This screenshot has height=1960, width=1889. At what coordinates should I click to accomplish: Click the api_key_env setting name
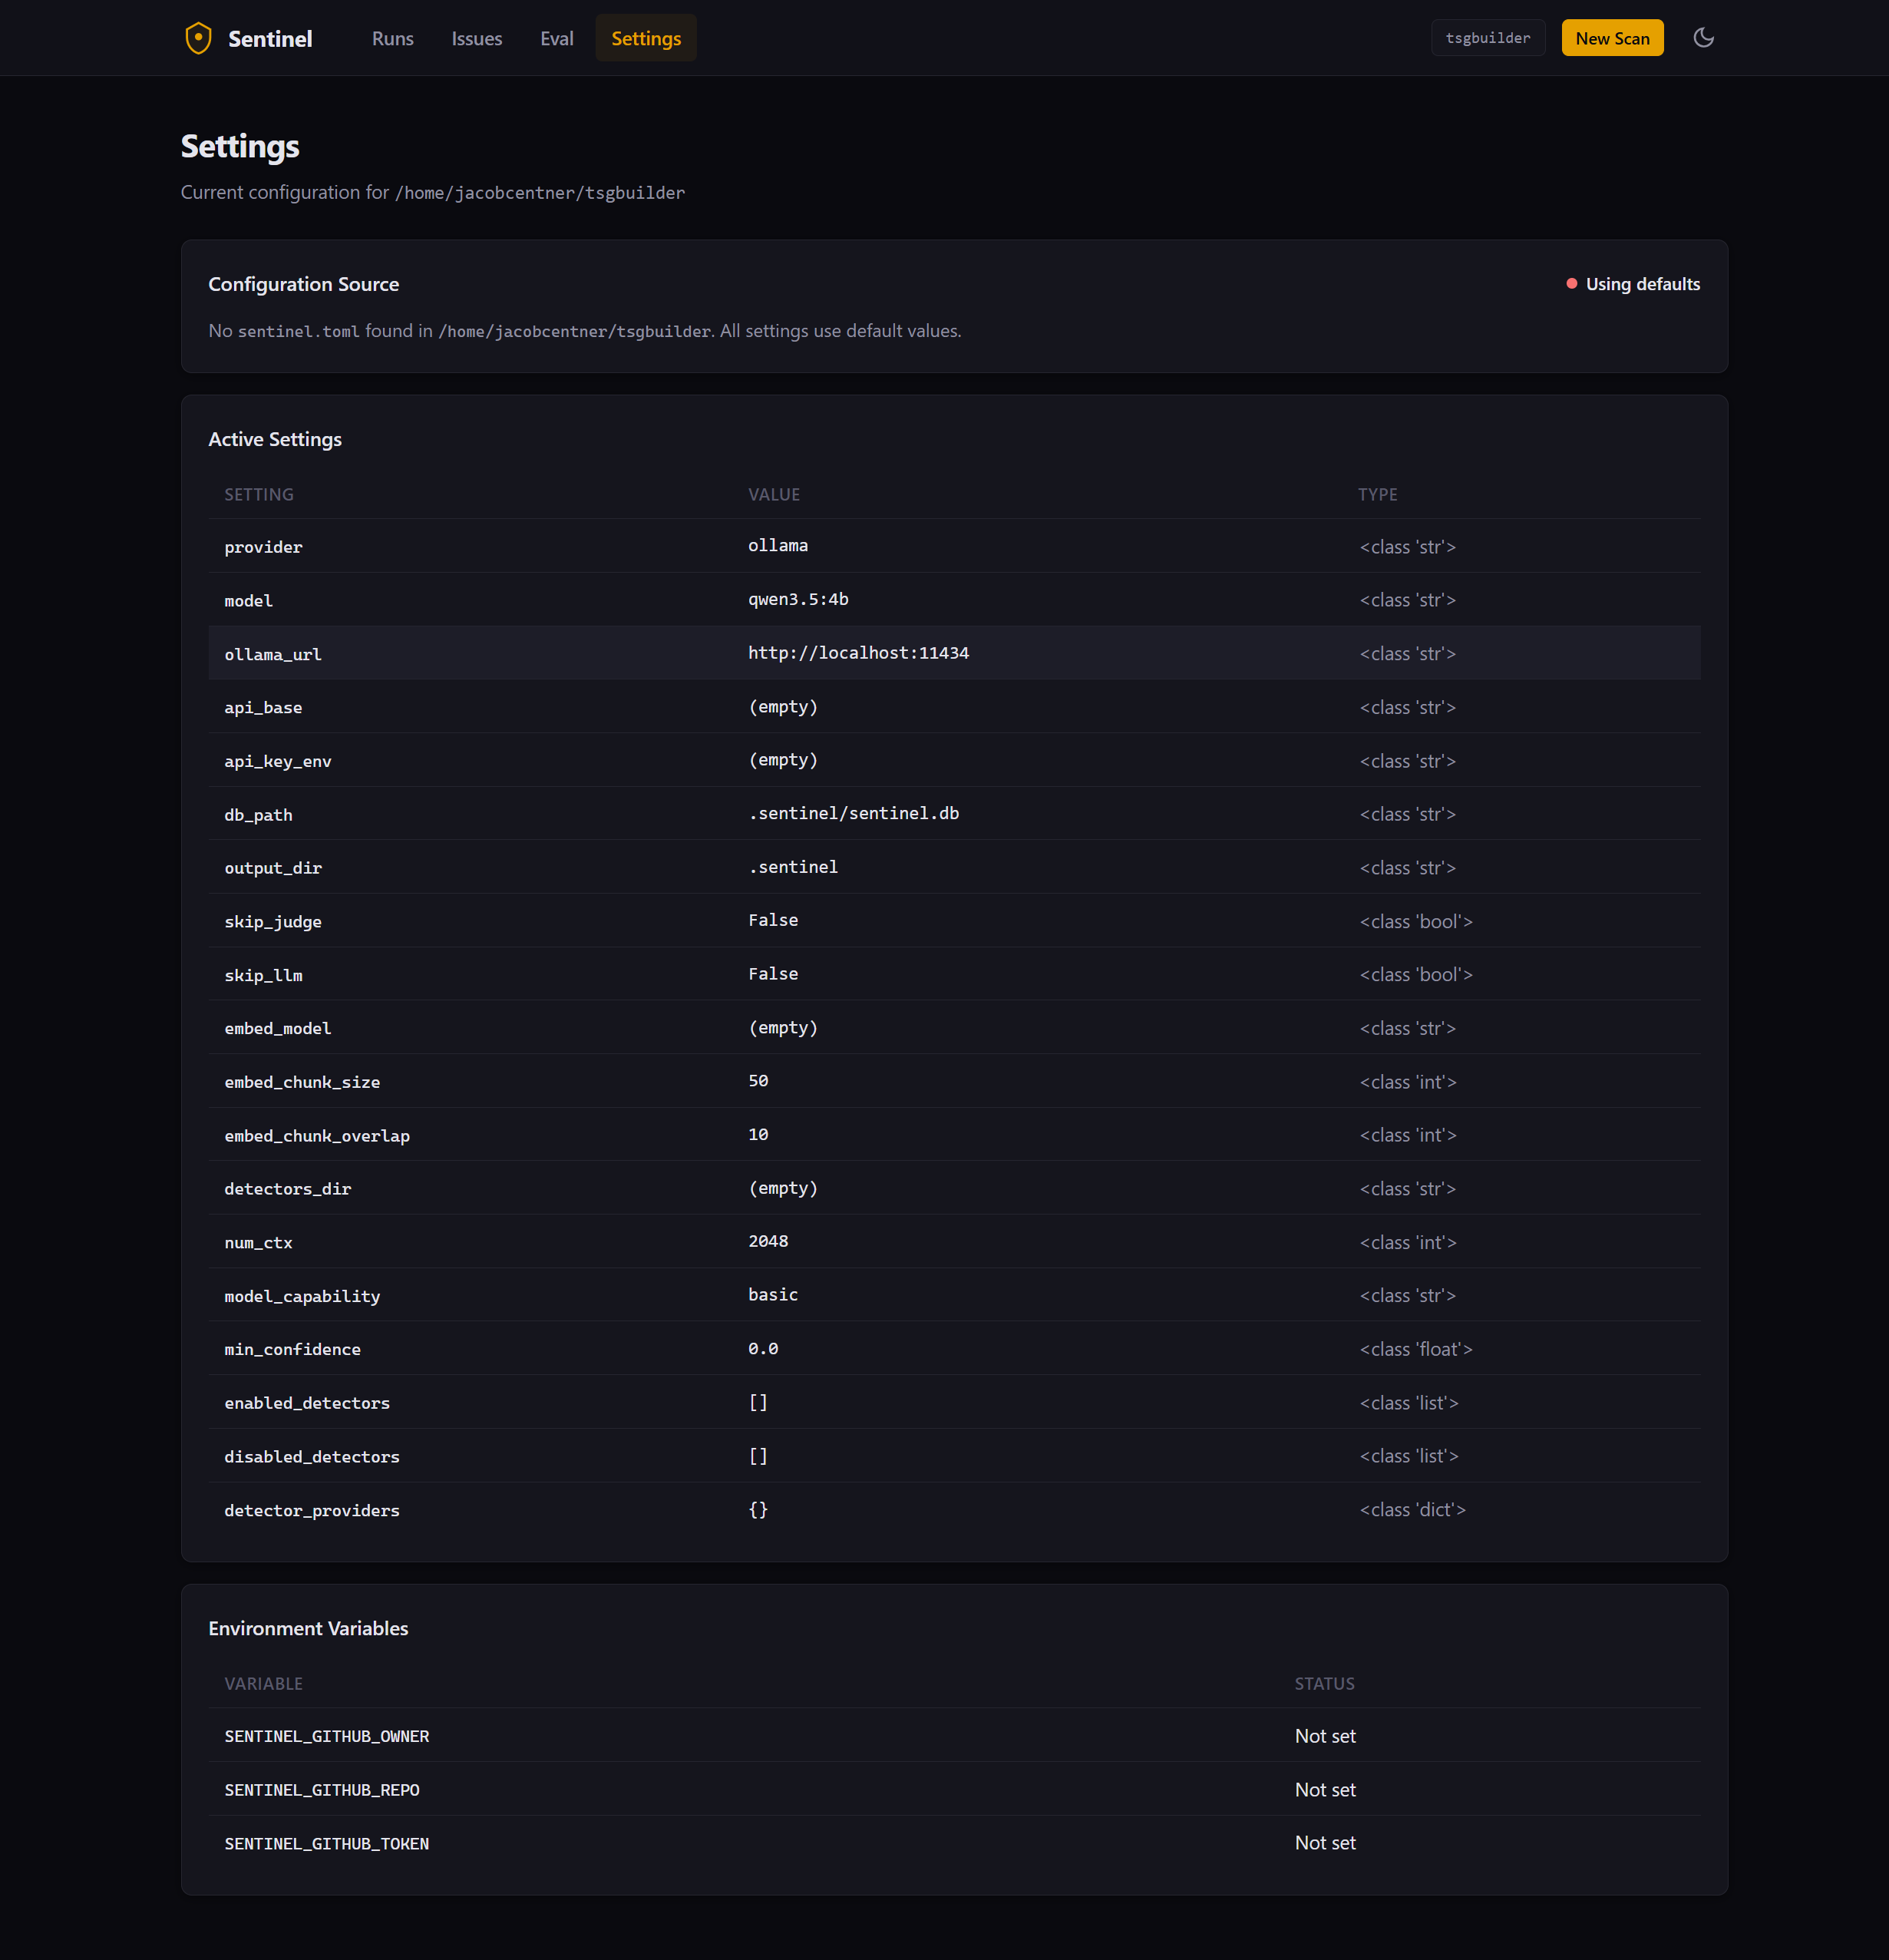(278, 761)
